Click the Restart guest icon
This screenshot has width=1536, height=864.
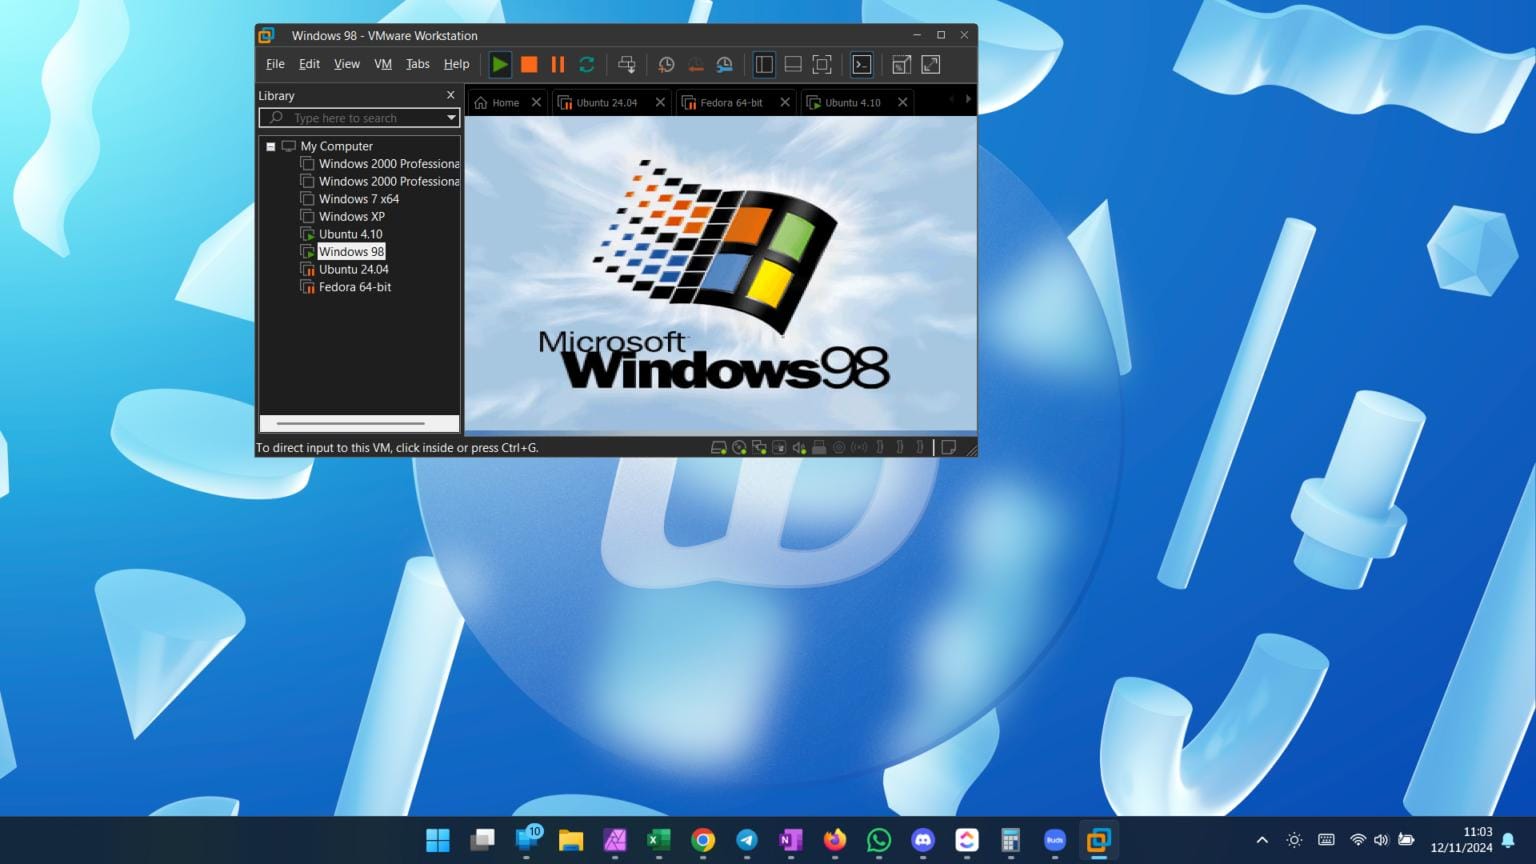click(x=587, y=65)
